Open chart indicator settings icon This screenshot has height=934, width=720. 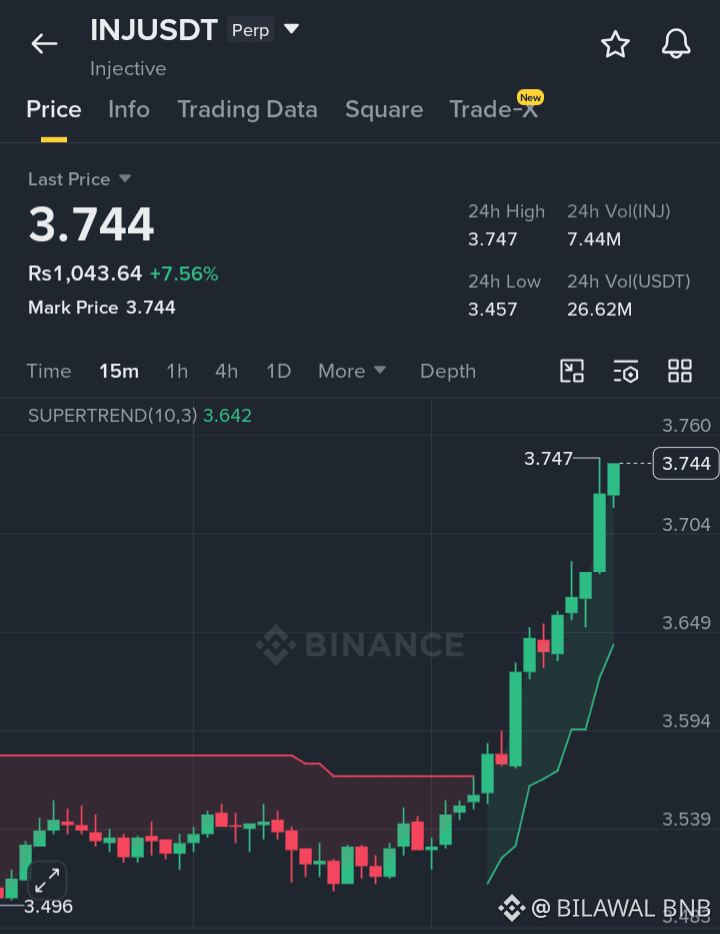click(626, 371)
